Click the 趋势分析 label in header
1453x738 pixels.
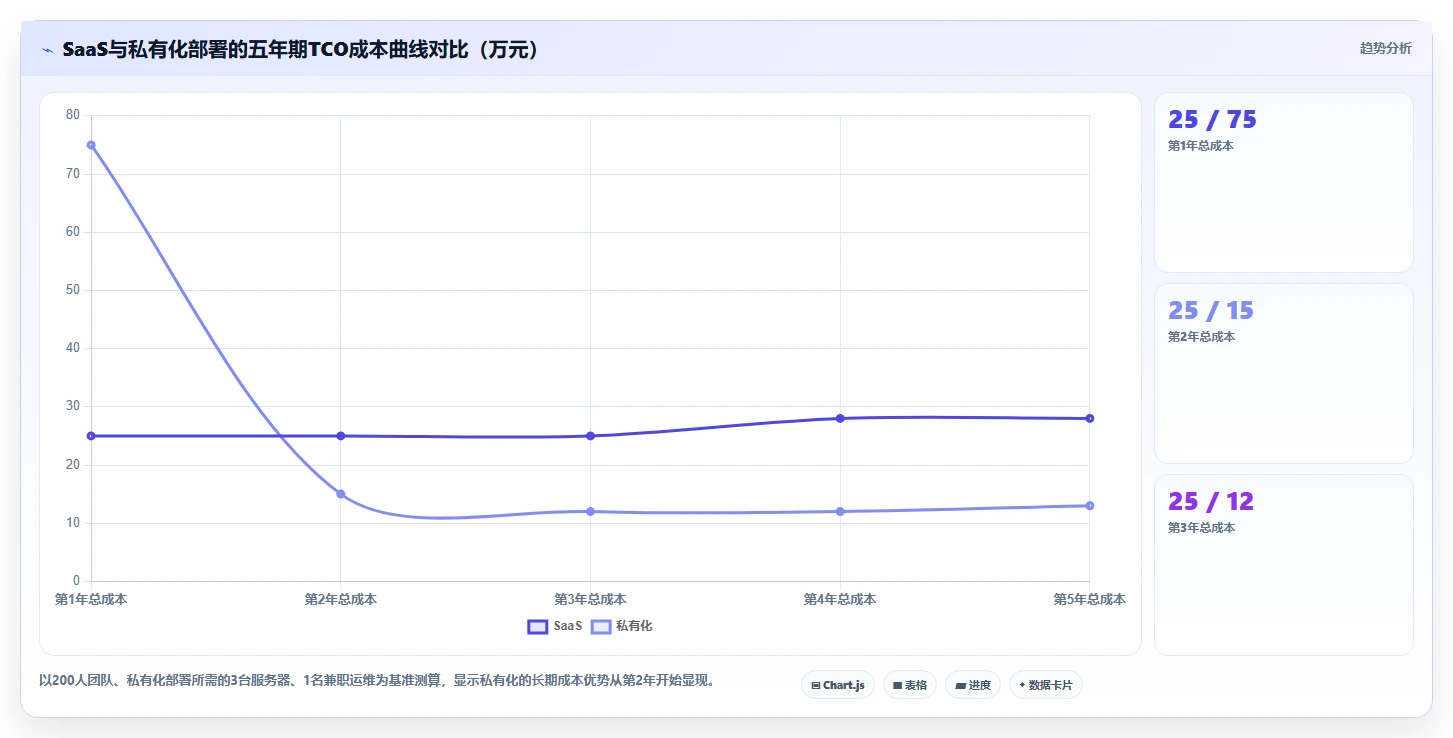point(1385,48)
